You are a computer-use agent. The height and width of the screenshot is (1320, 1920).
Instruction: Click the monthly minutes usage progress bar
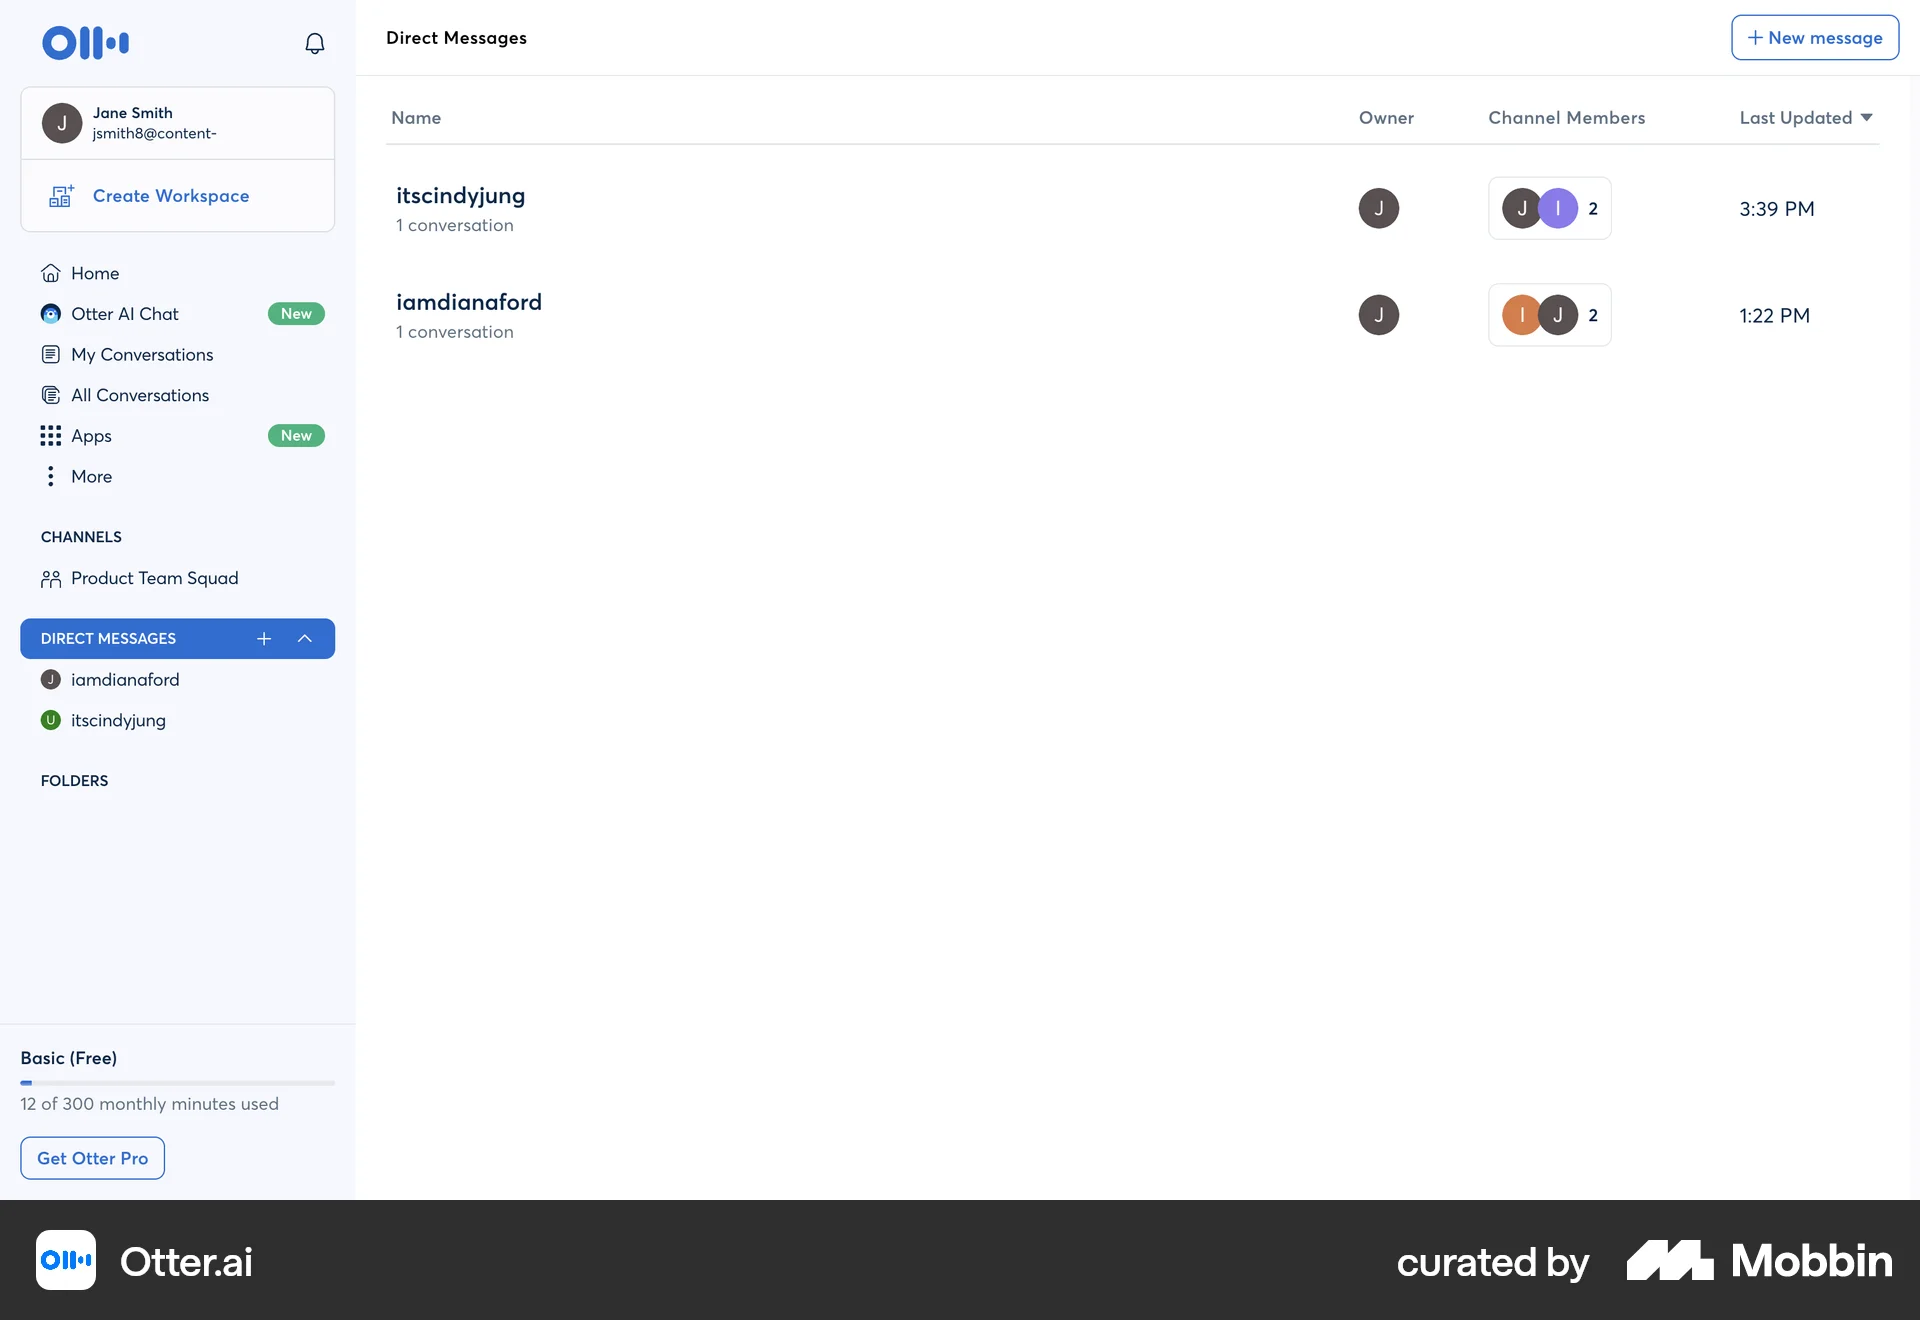click(x=177, y=1081)
